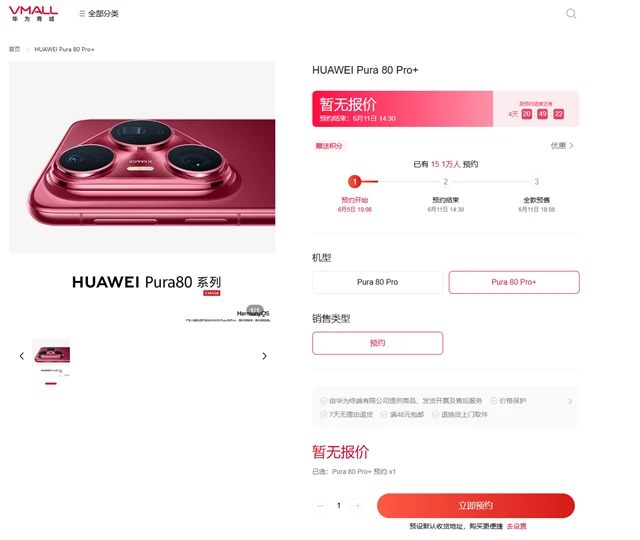Open the search magnifier icon

(x=571, y=13)
